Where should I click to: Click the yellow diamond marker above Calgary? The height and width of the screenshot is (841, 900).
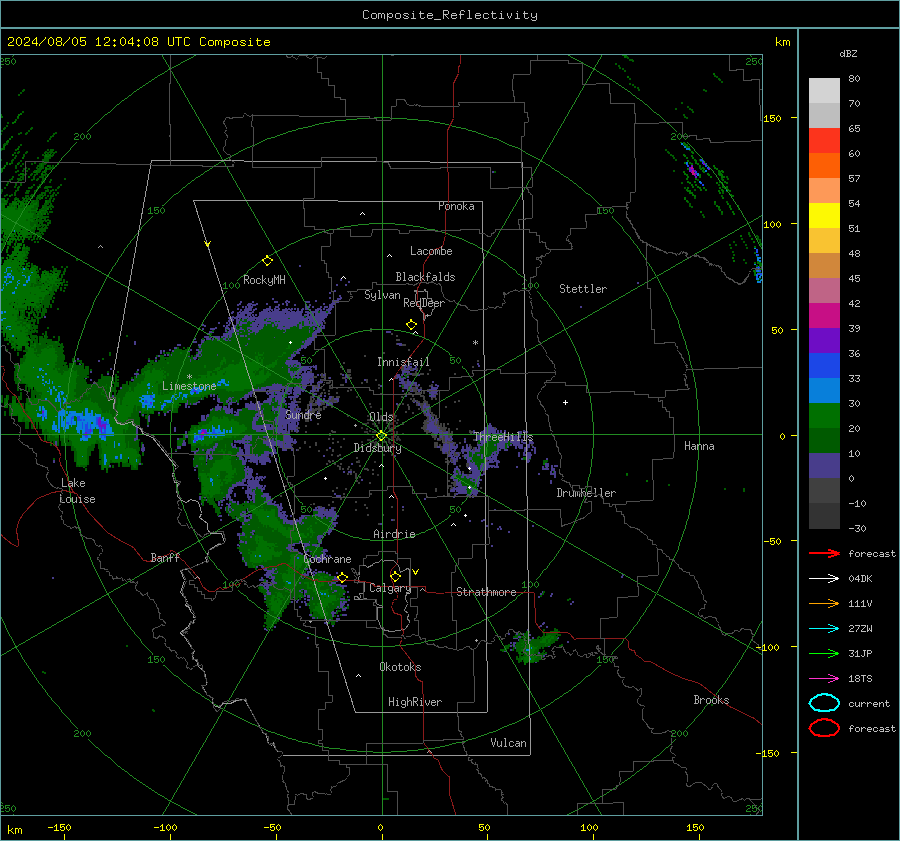395,576
